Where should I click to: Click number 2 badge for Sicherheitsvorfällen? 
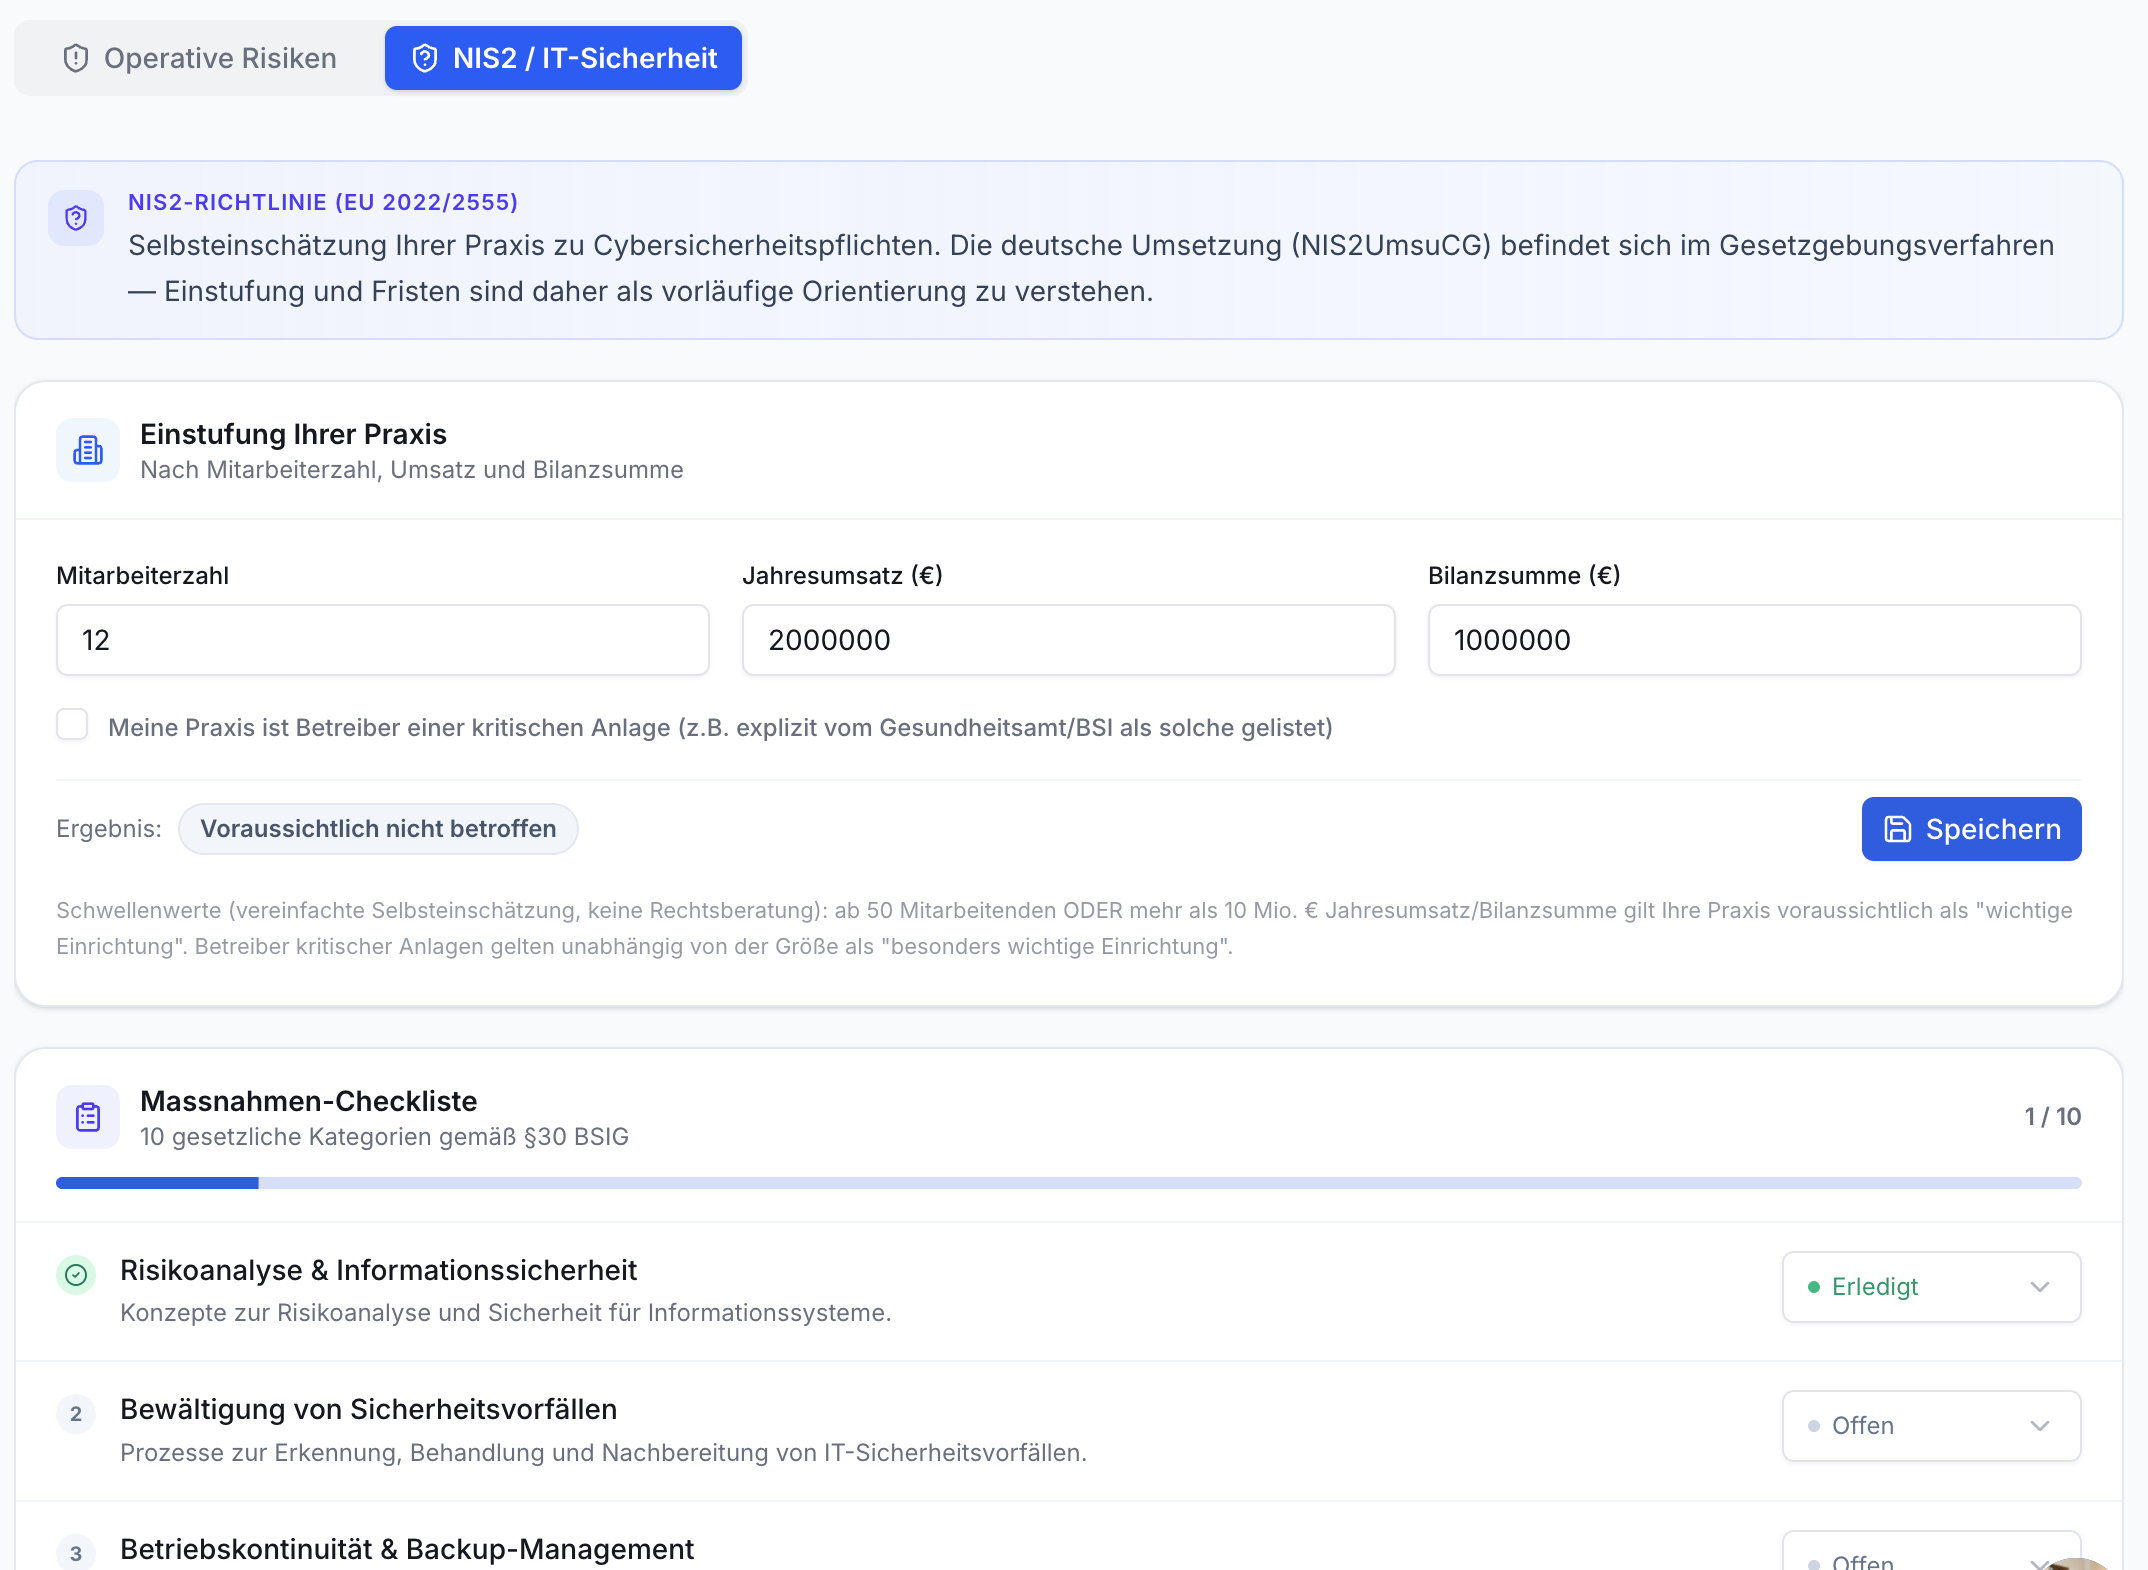click(x=76, y=1414)
